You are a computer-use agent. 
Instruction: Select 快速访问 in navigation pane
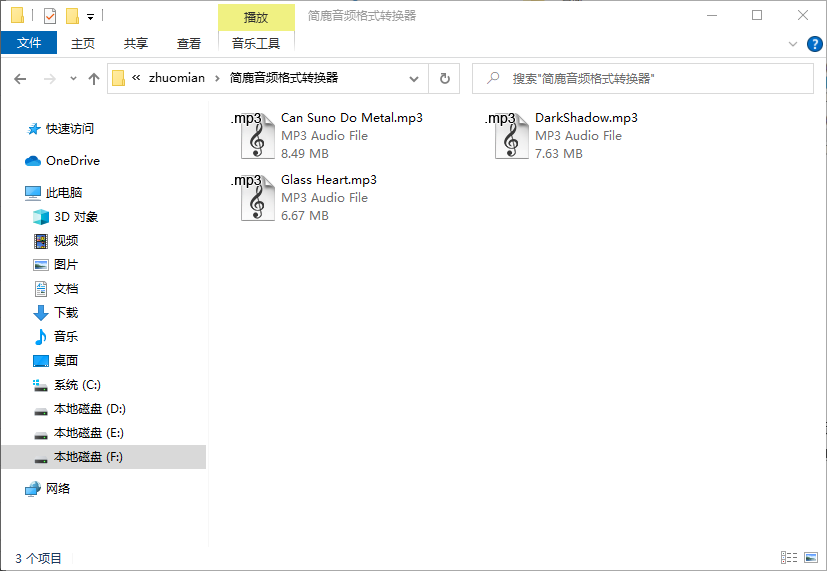pyautogui.click(x=70, y=129)
